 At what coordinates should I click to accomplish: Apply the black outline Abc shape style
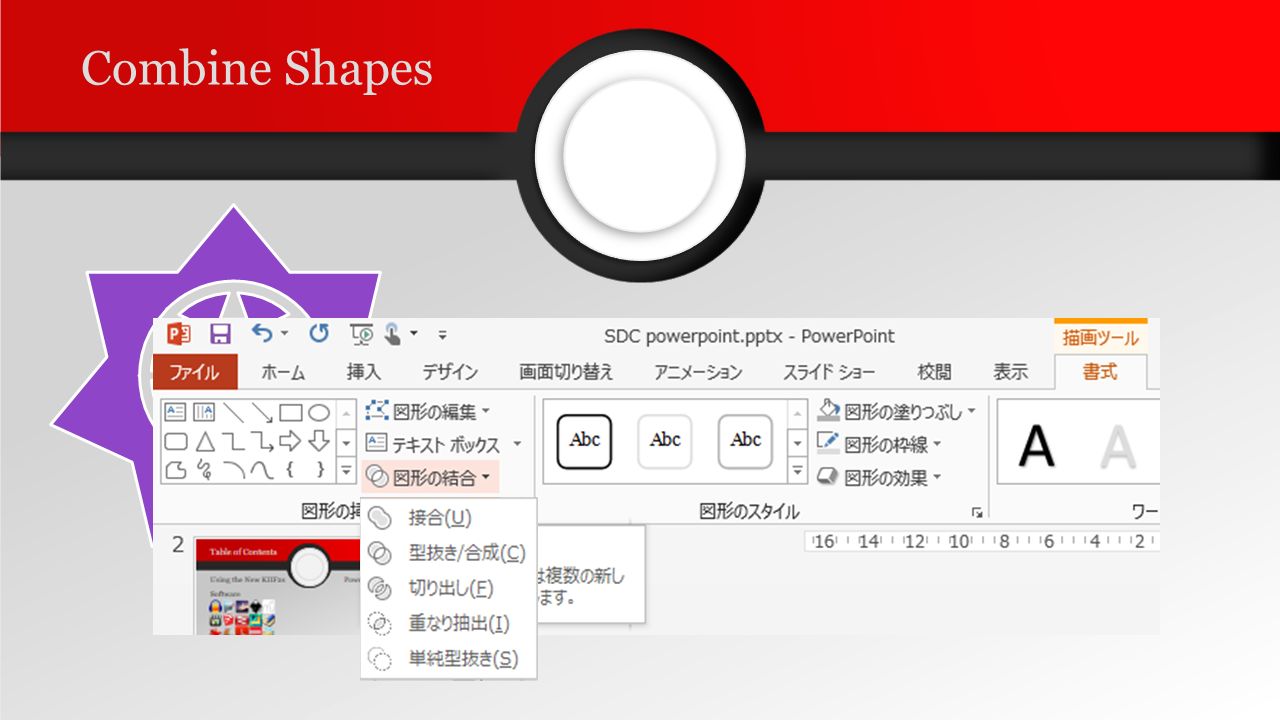coord(585,441)
